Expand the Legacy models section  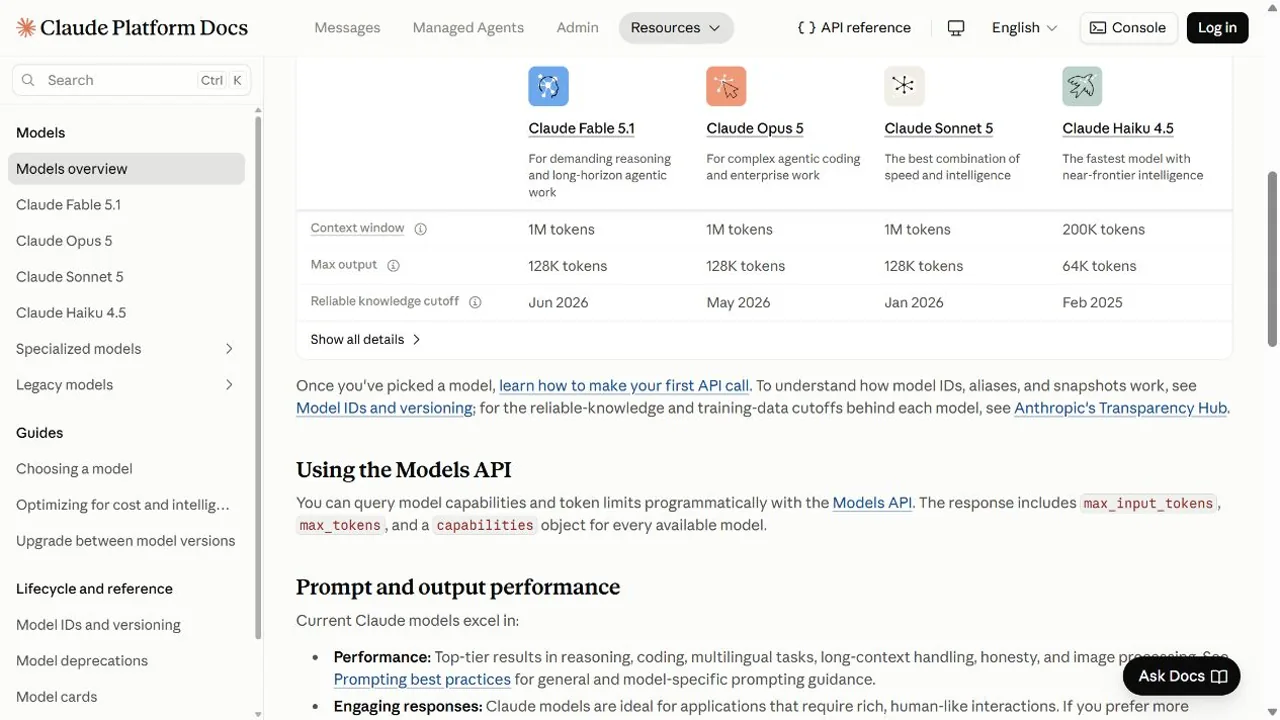126,385
